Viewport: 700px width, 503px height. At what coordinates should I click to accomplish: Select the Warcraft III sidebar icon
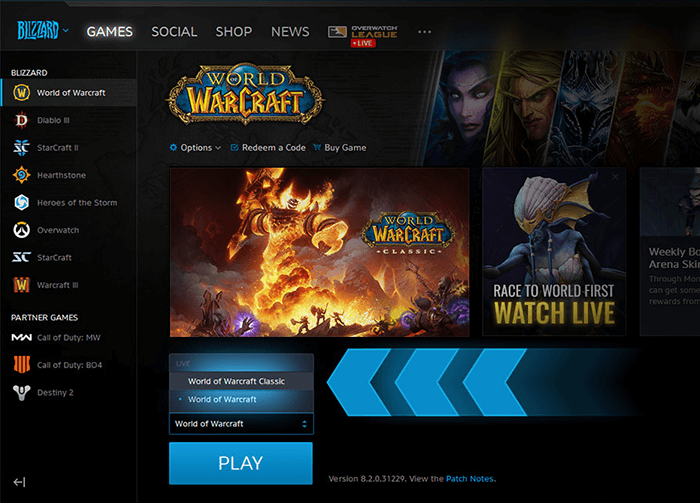(x=21, y=285)
